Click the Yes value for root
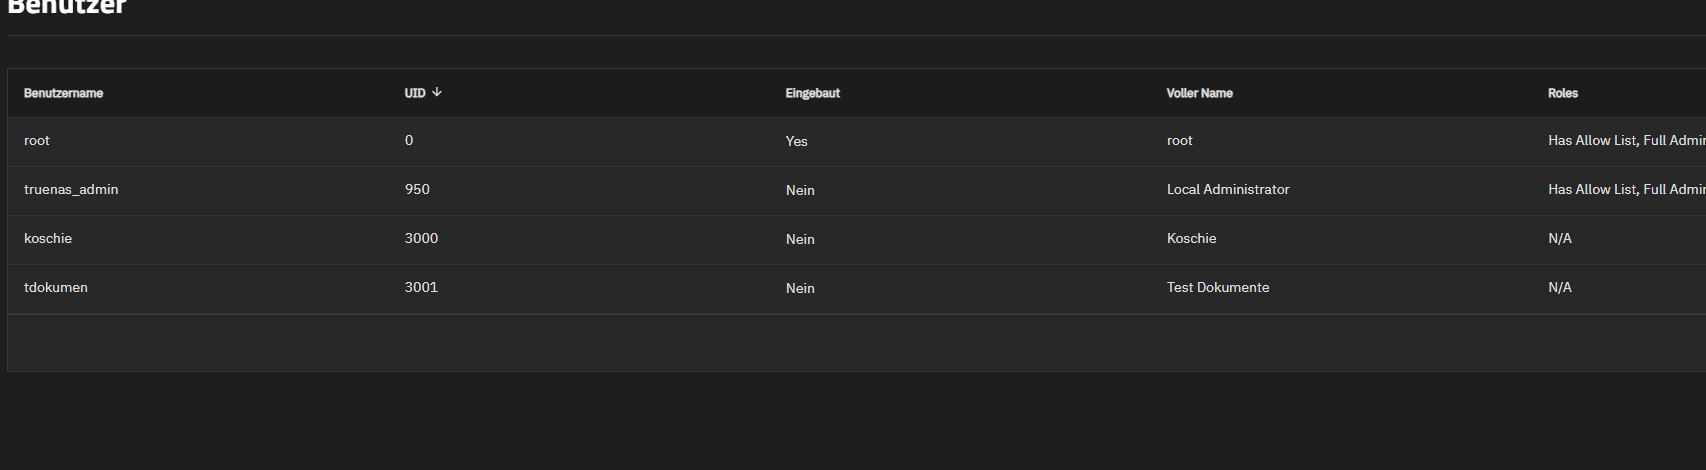1706x470 pixels. click(x=796, y=141)
